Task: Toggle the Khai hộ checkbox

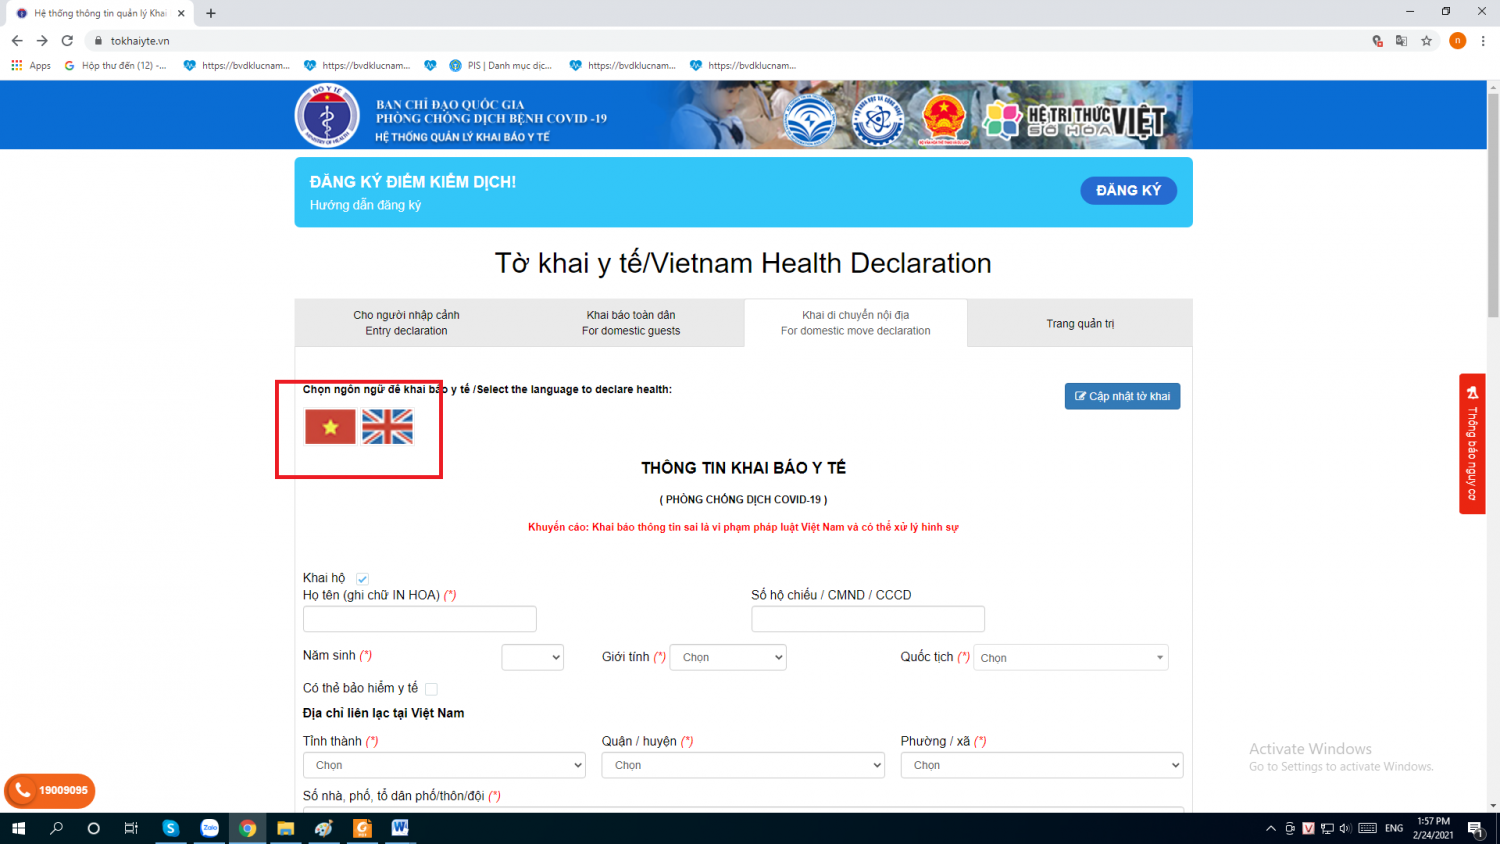Action: click(363, 579)
